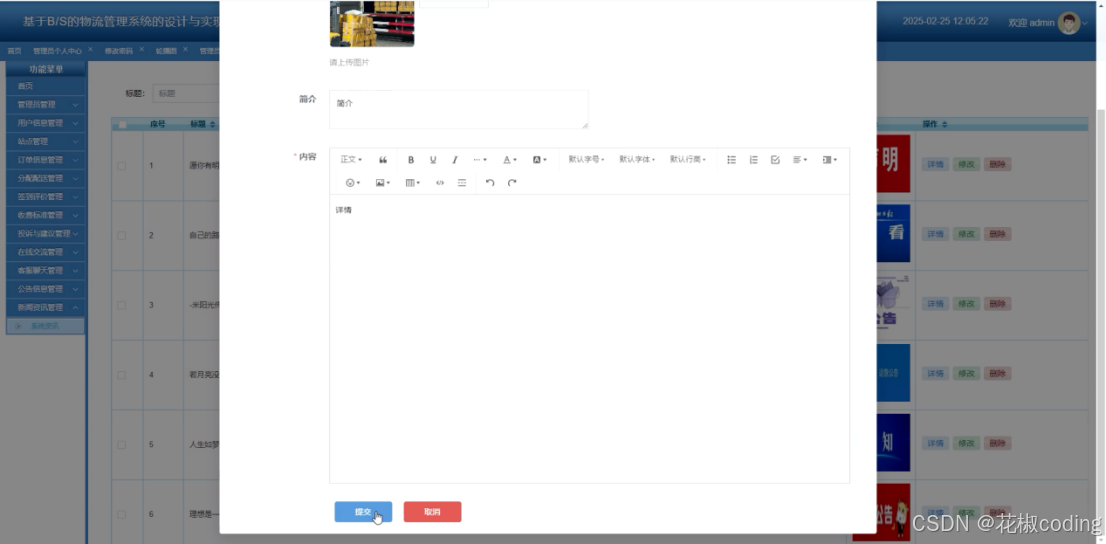Switch to the 首页 tab

14,51
